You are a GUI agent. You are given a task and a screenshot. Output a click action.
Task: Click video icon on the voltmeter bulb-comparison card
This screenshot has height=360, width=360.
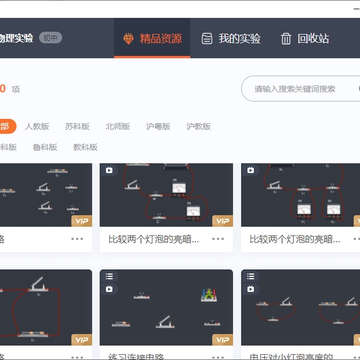251,170
